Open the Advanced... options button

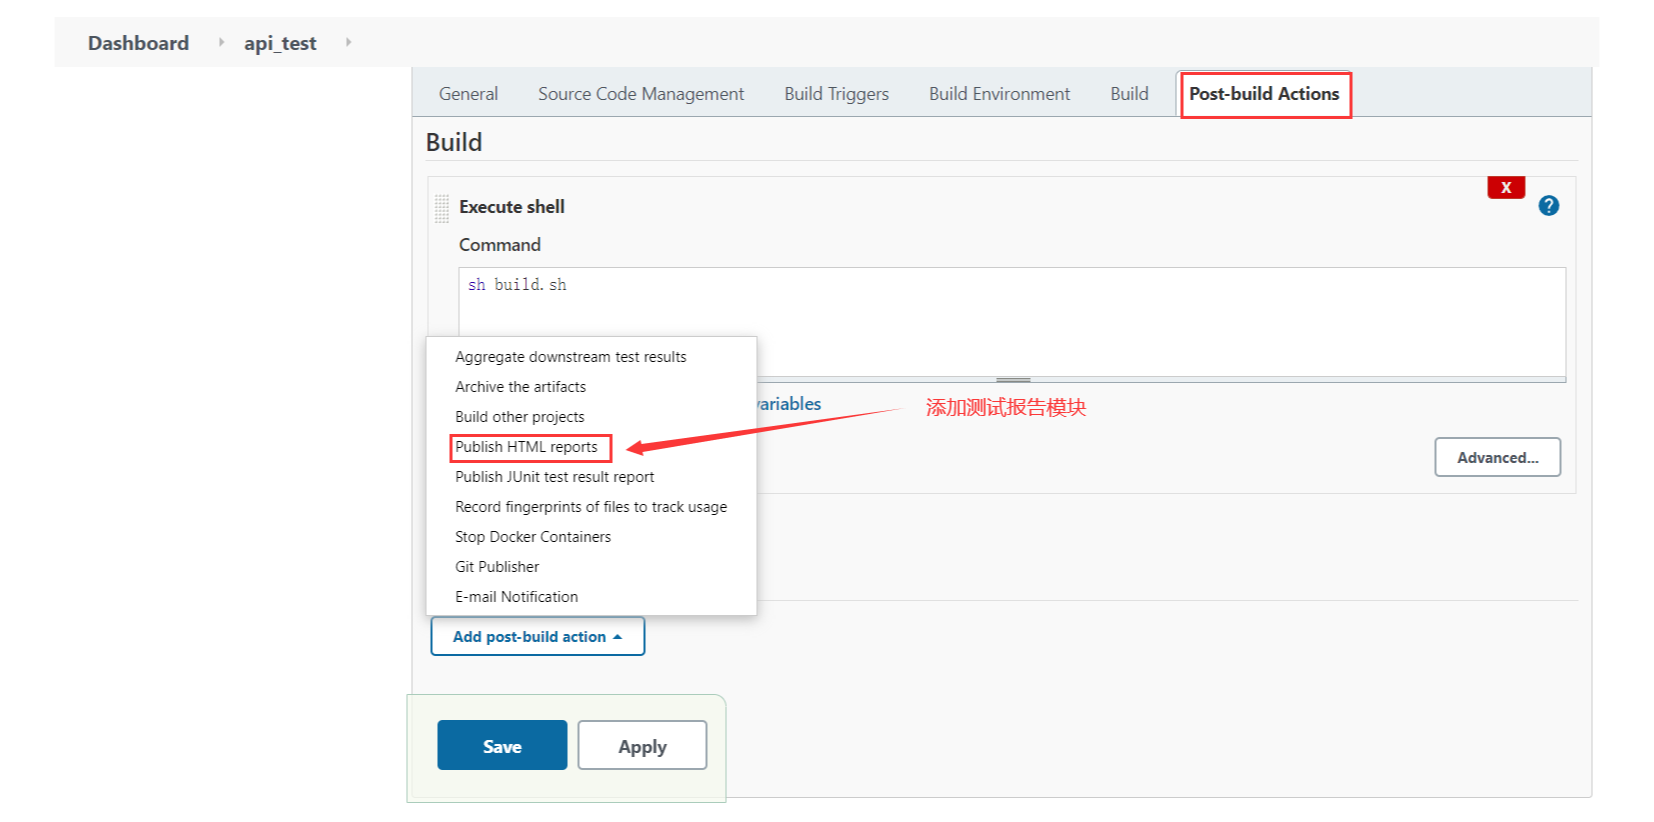pos(1497,458)
